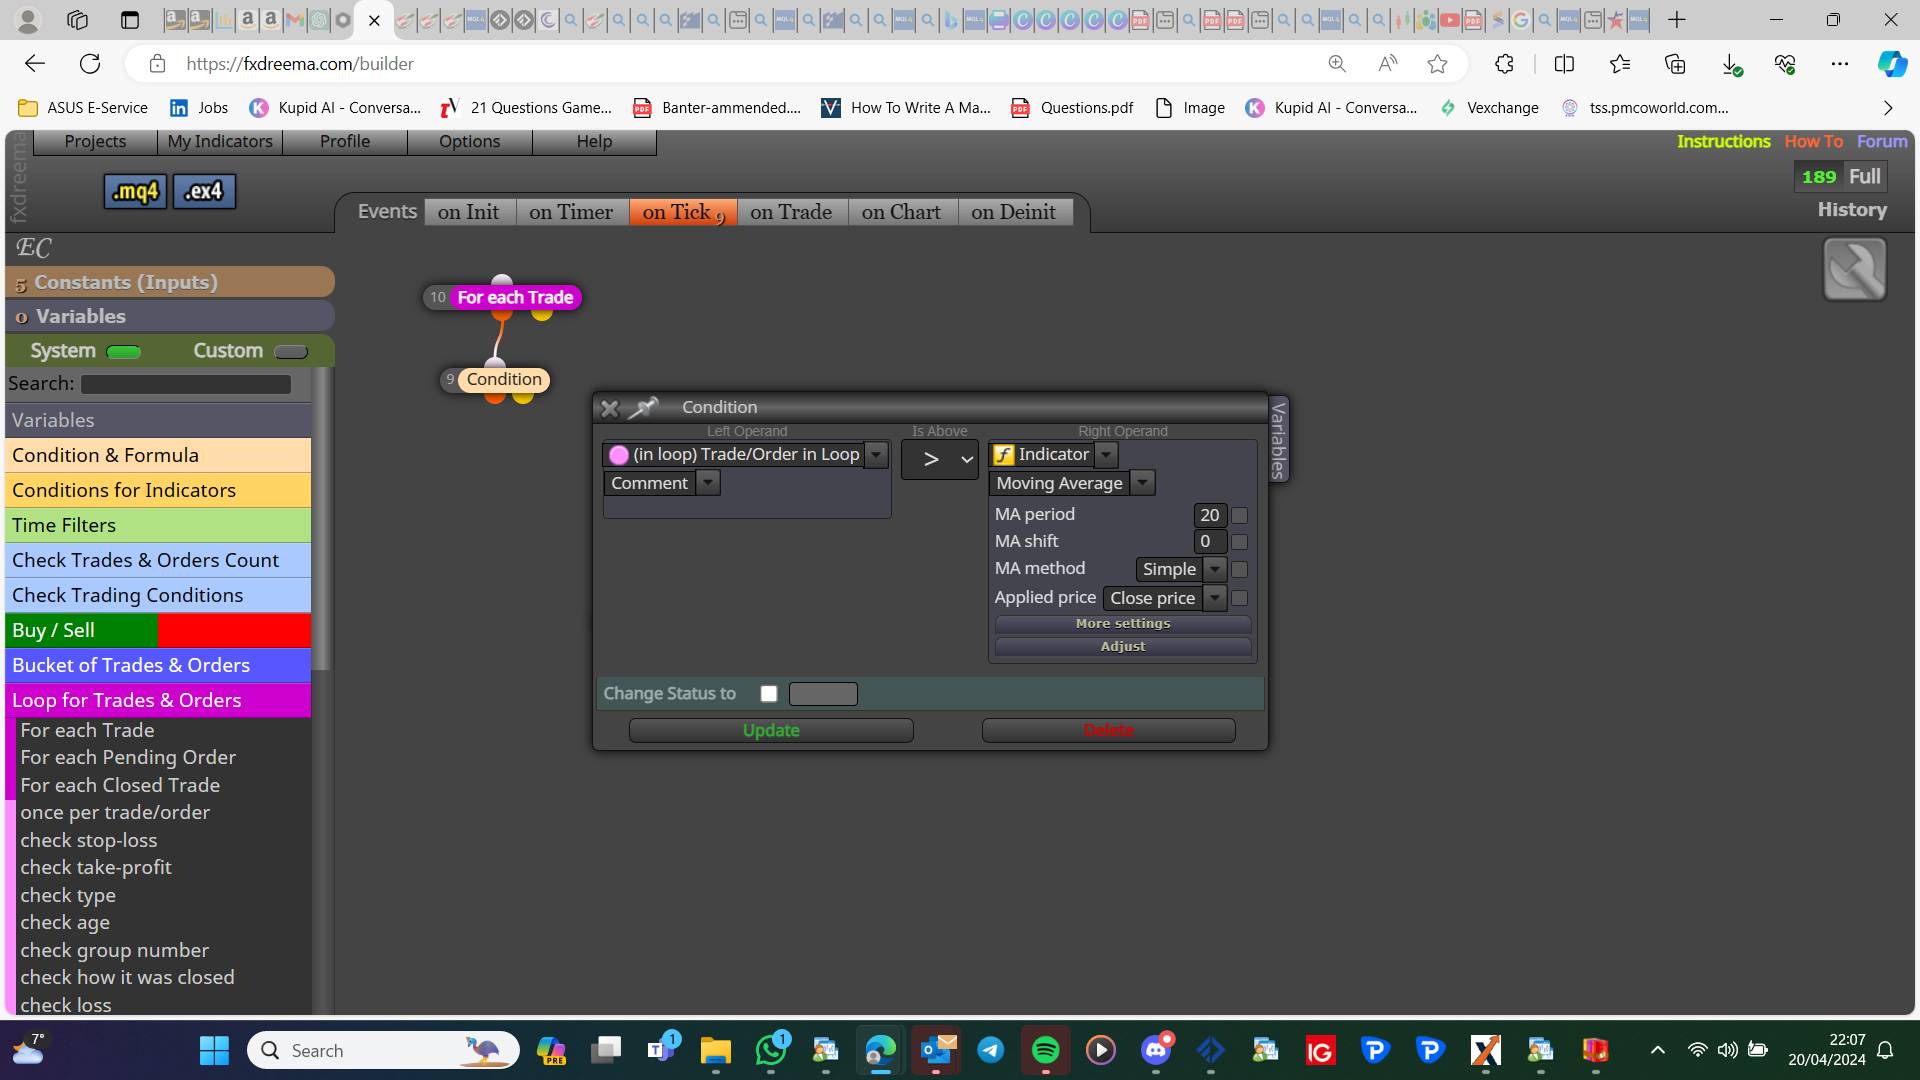Screen dimensions: 1920x1080
Task: Open the My Indicators menu
Action: (x=220, y=142)
